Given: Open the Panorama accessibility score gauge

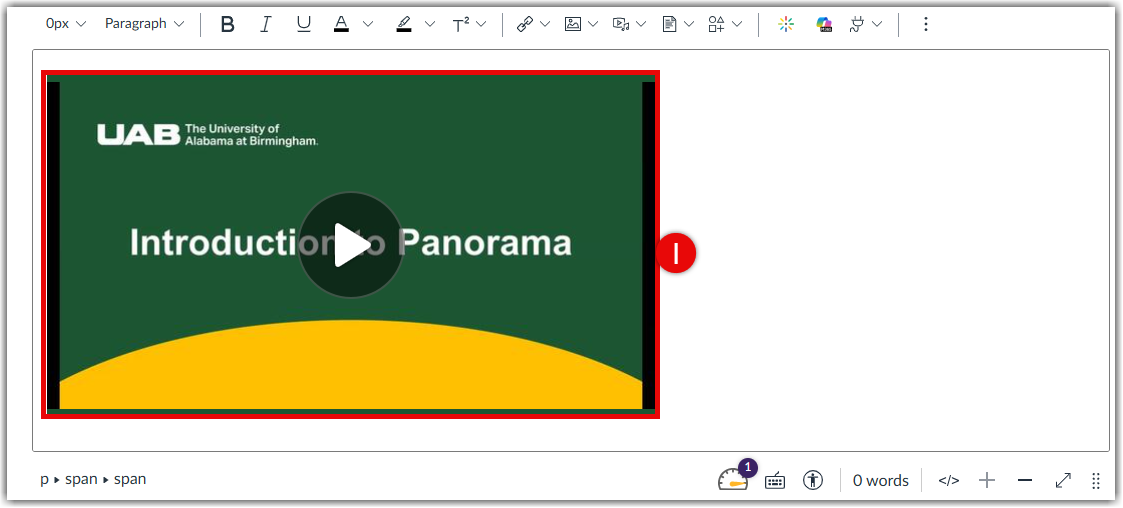Looking at the screenshot, I should [733, 480].
